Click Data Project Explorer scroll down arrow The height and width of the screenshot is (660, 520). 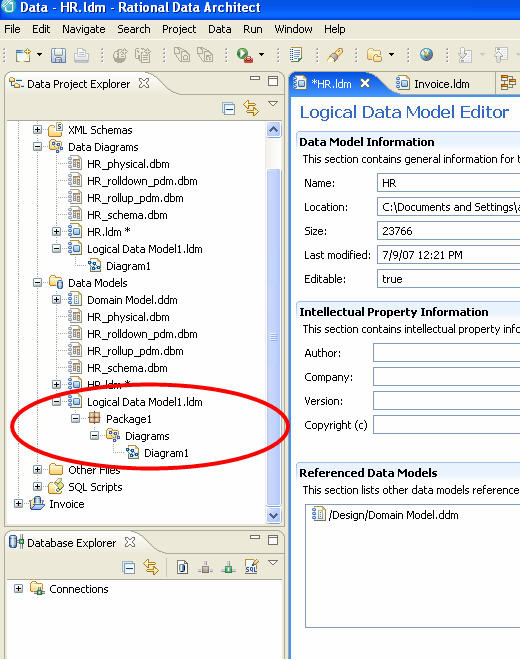tap(273, 515)
